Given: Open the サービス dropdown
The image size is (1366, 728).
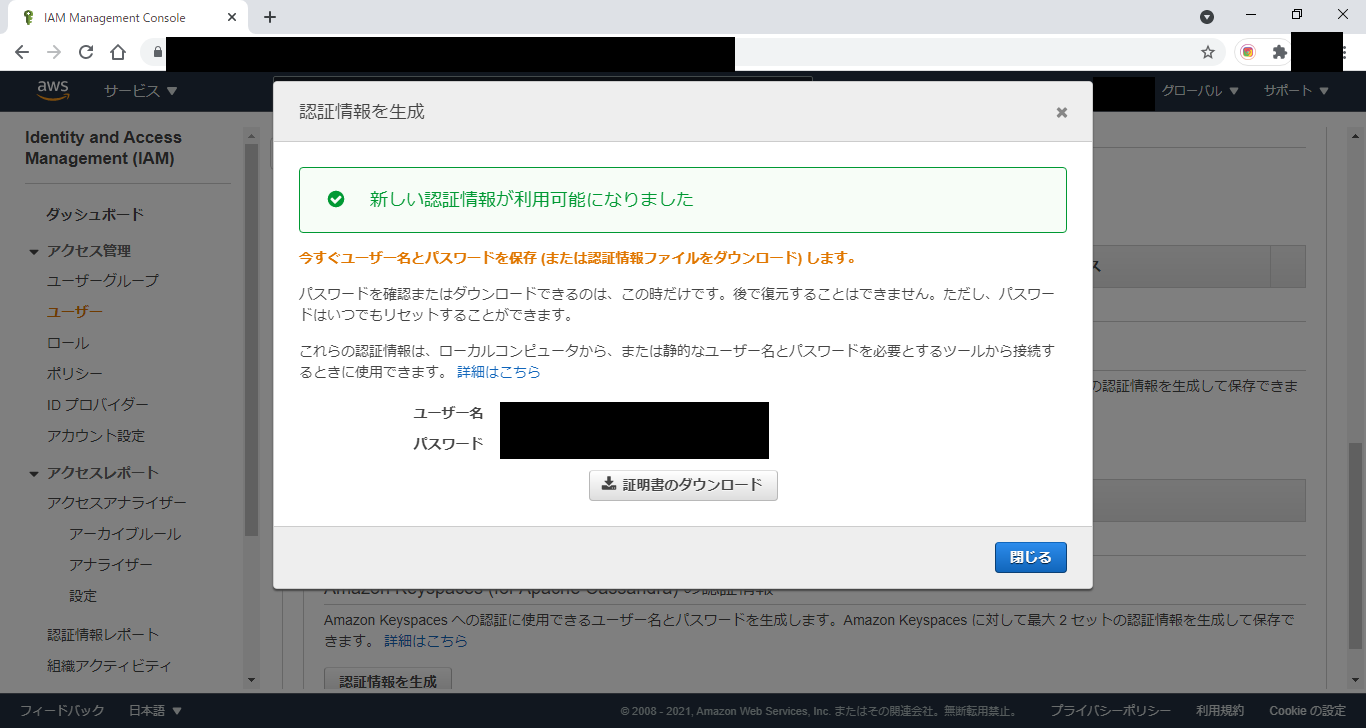Looking at the screenshot, I should coord(140,90).
